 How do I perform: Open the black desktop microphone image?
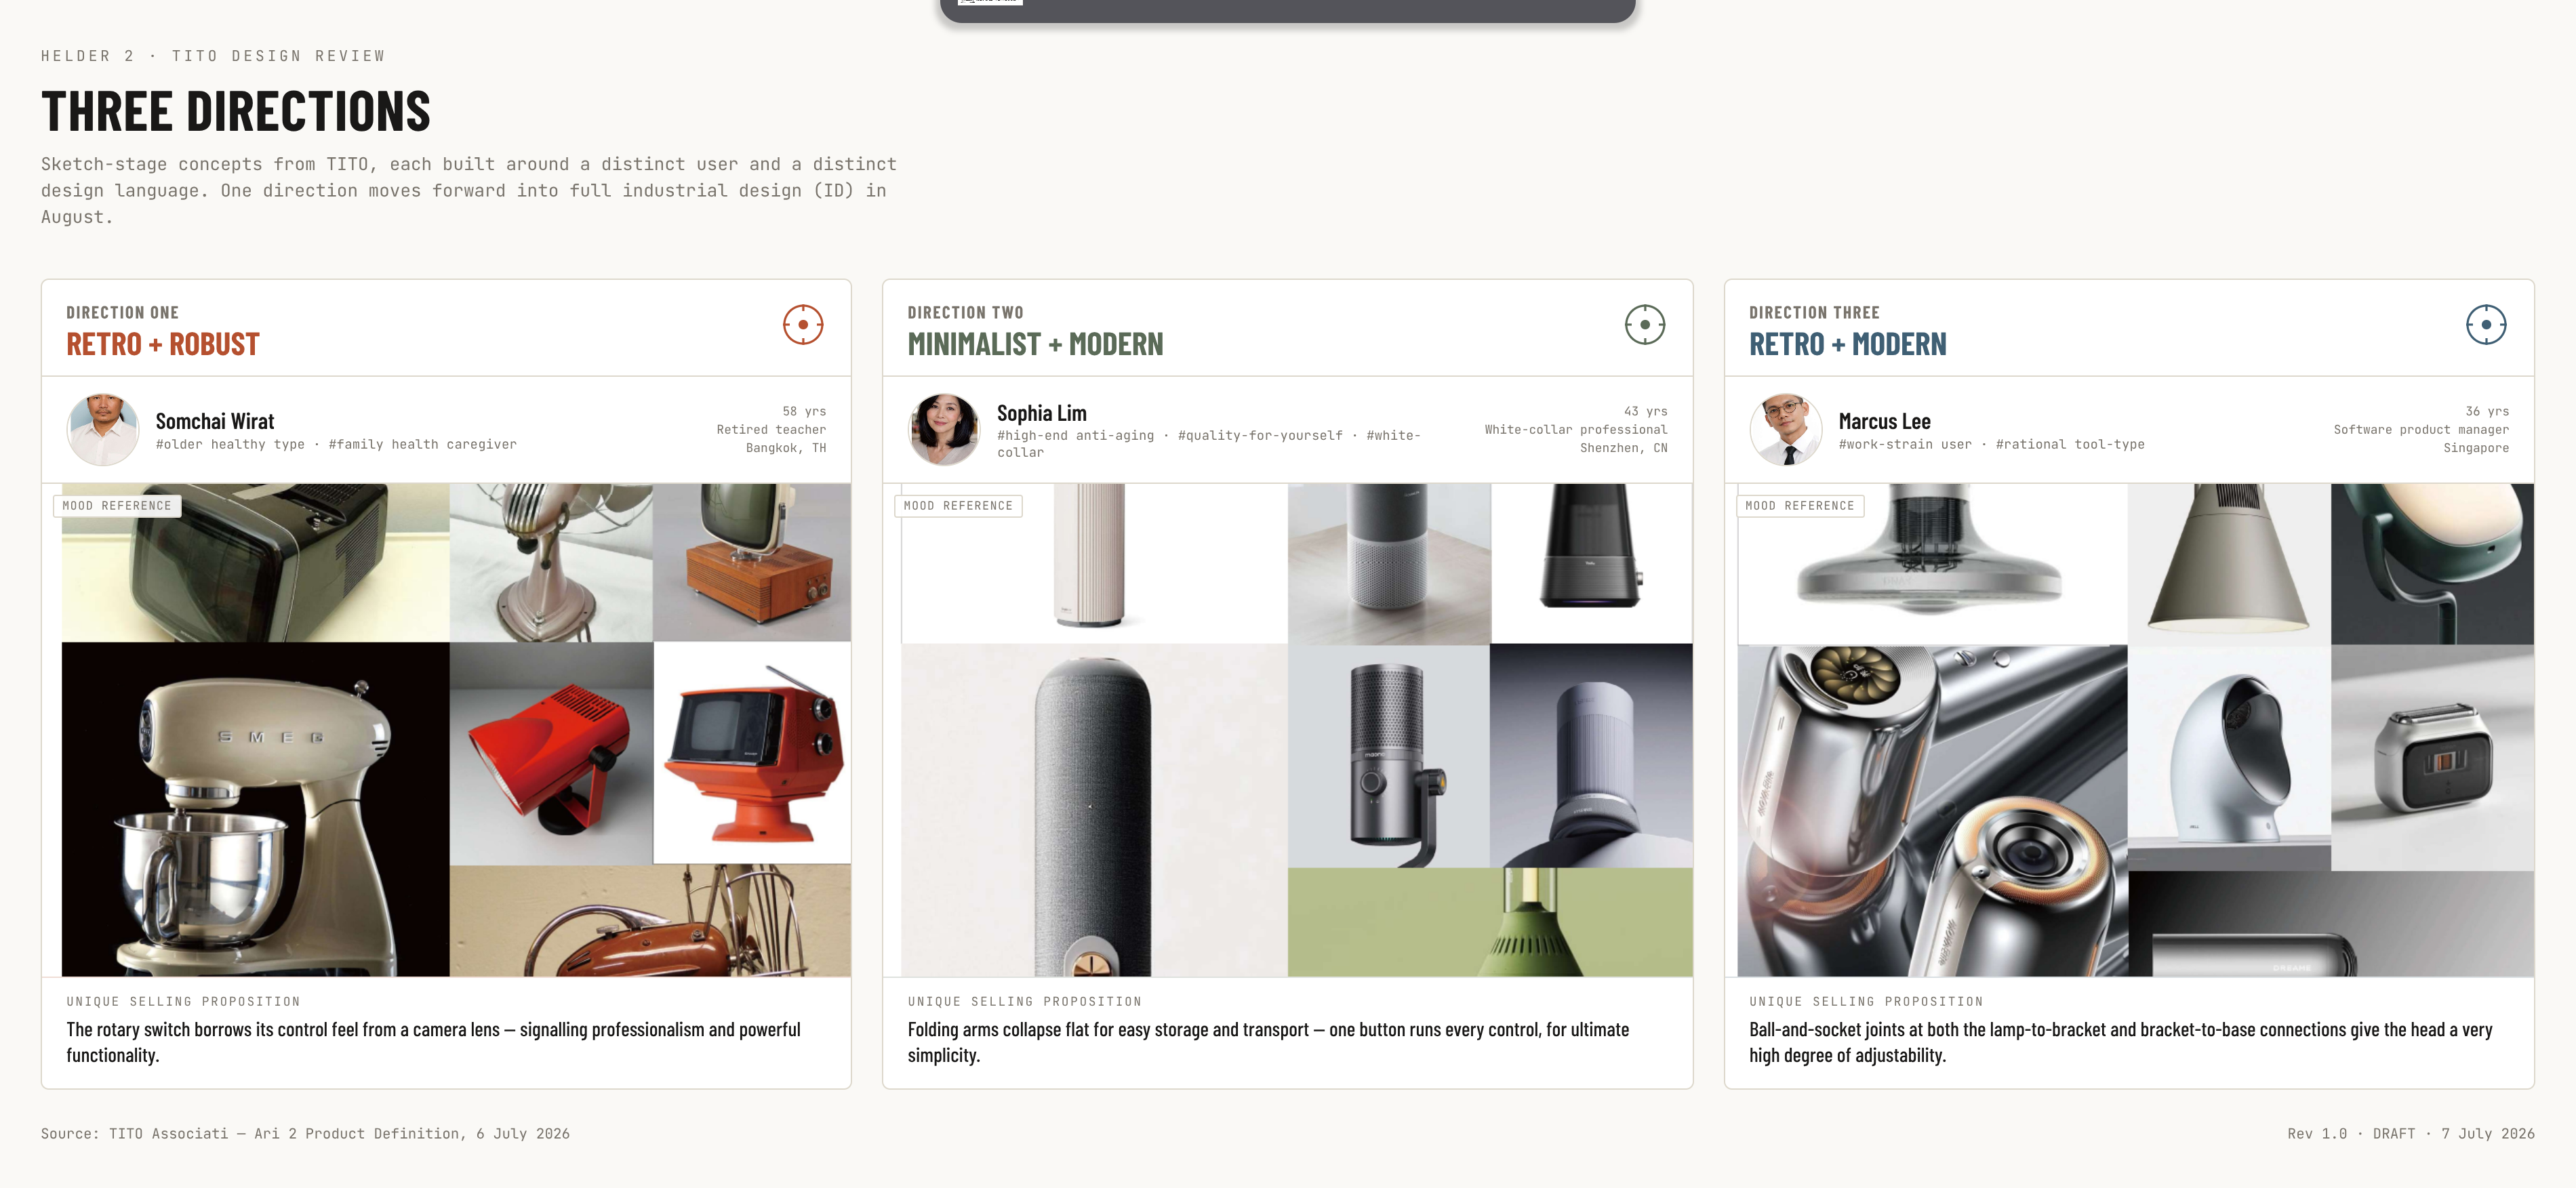1388,756
